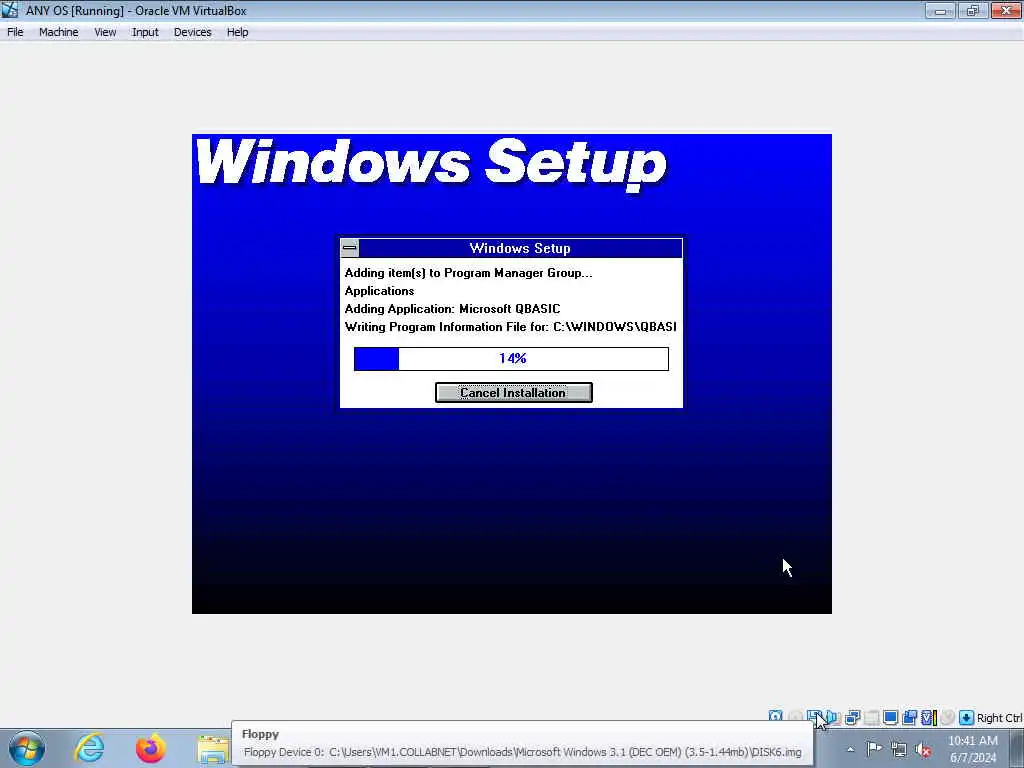1024x768 pixels.
Task: Launch Firefox from the taskbar
Action: (150, 748)
